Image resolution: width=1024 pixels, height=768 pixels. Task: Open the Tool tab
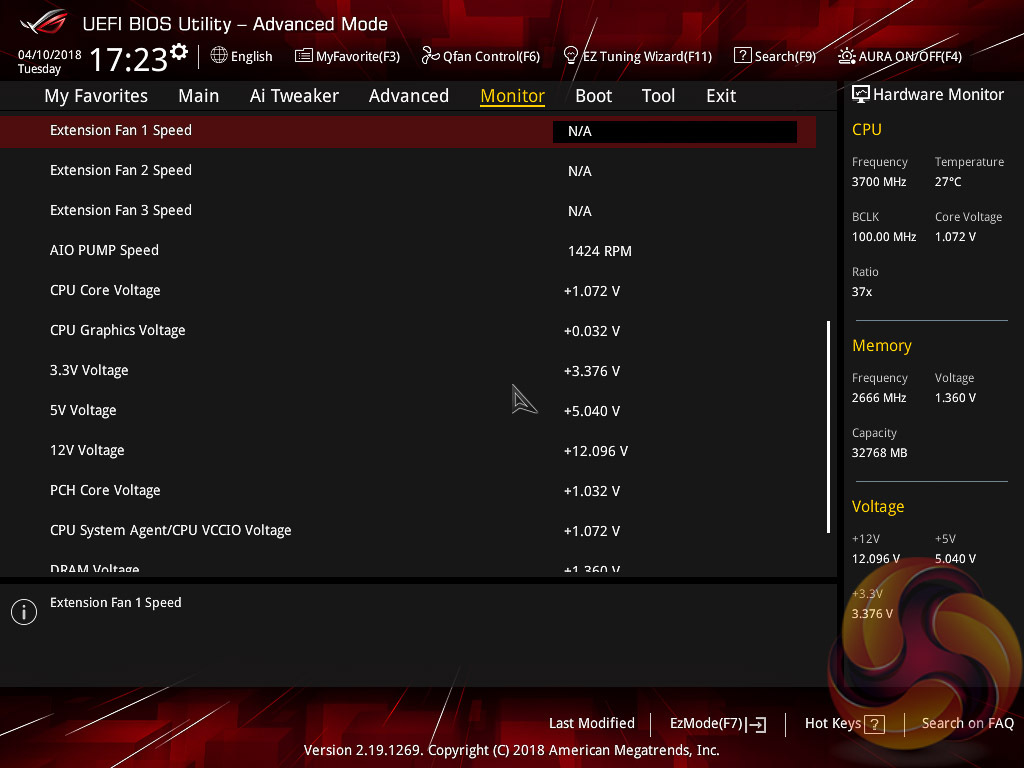point(658,96)
